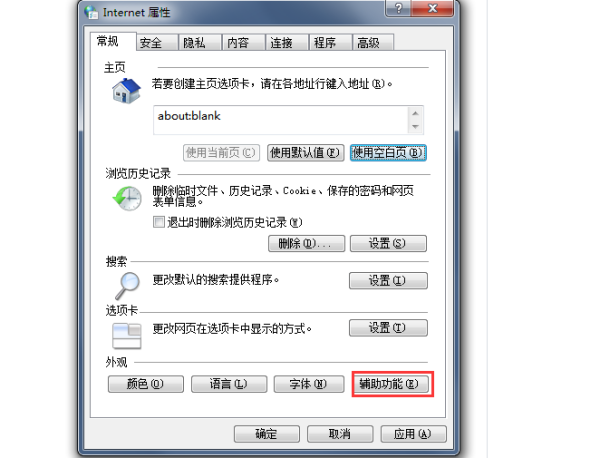Screen dimensions: 600x458
Task: Click the 使用空白页 button
Action: point(388,153)
